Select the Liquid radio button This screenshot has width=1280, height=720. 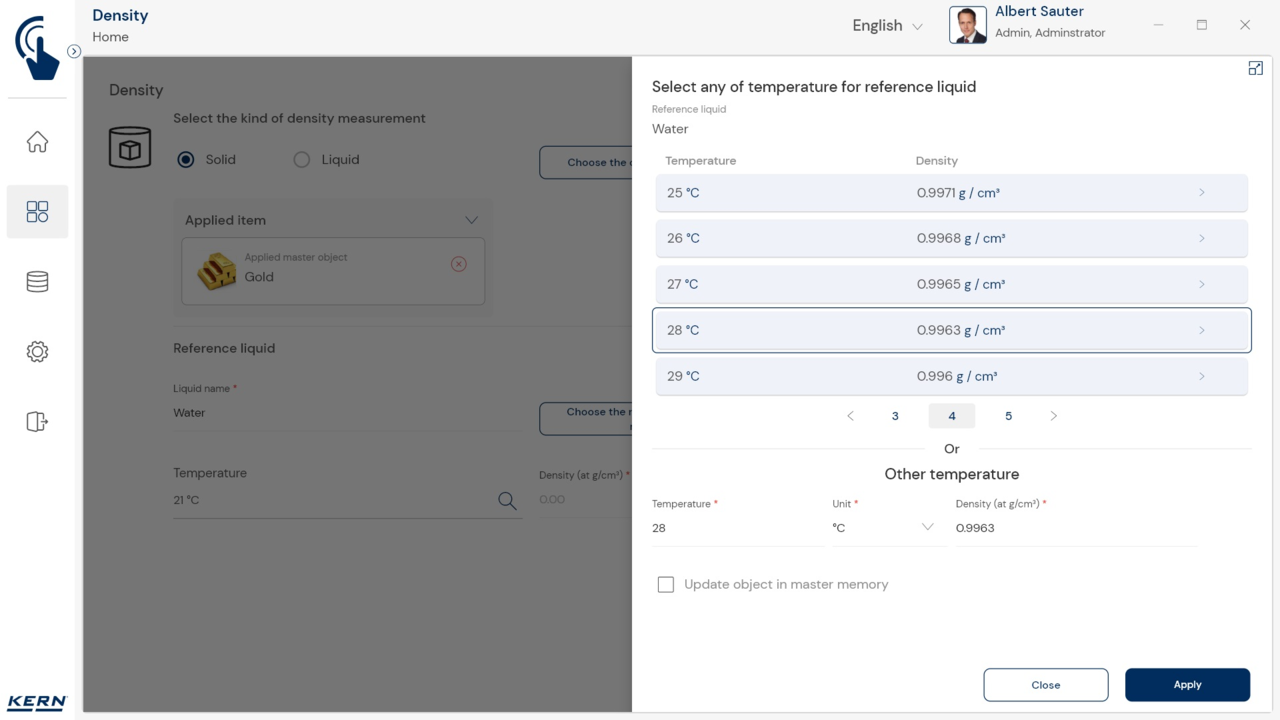click(x=302, y=160)
